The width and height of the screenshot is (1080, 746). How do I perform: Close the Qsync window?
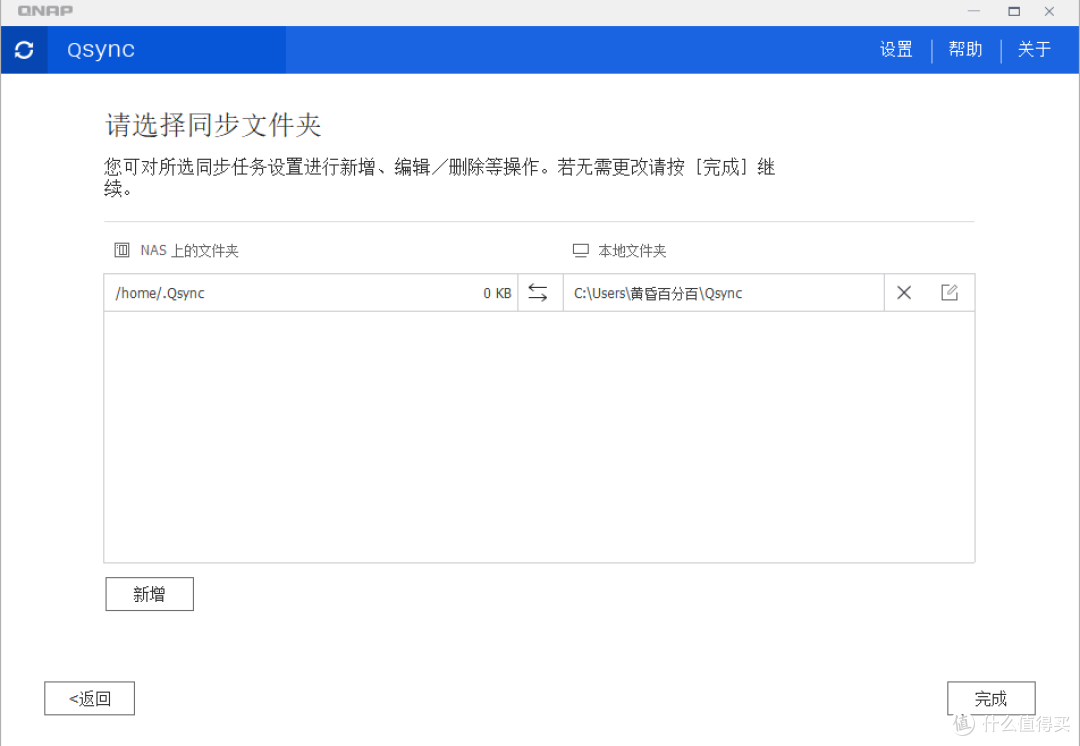click(x=1049, y=11)
